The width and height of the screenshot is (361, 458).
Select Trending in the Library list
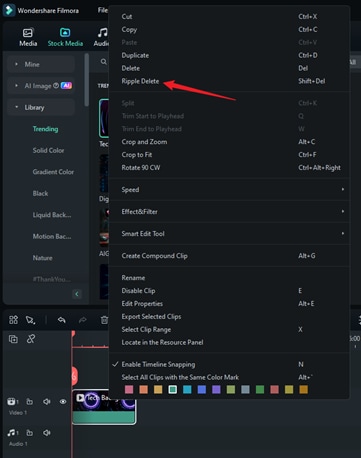coord(45,129)
